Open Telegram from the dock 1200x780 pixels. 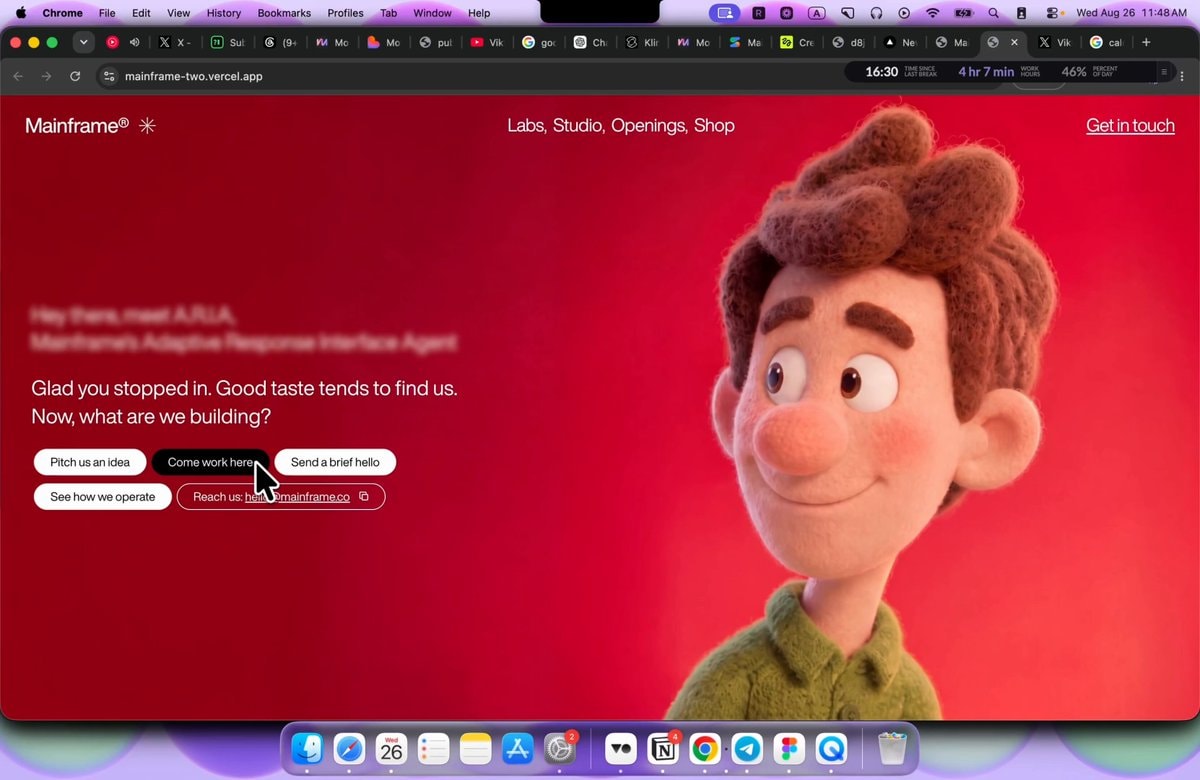click(747, 748)
